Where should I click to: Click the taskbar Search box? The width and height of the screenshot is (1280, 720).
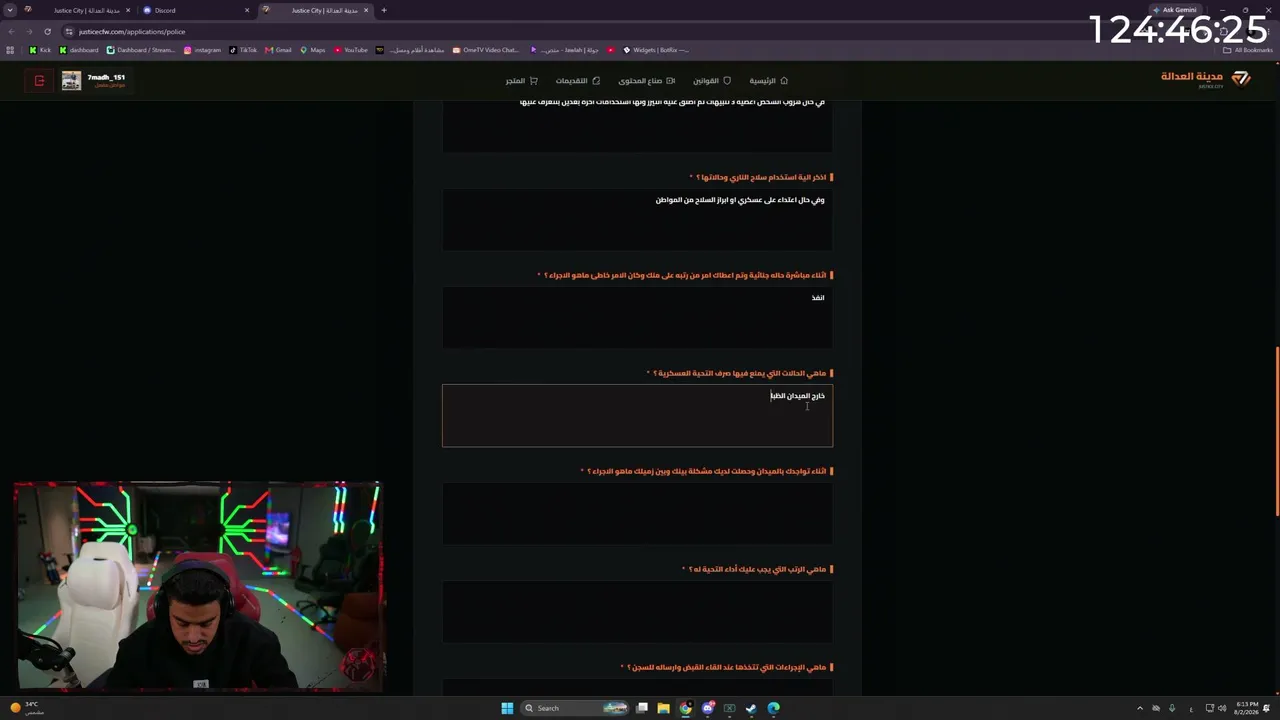tap(573, 708)
